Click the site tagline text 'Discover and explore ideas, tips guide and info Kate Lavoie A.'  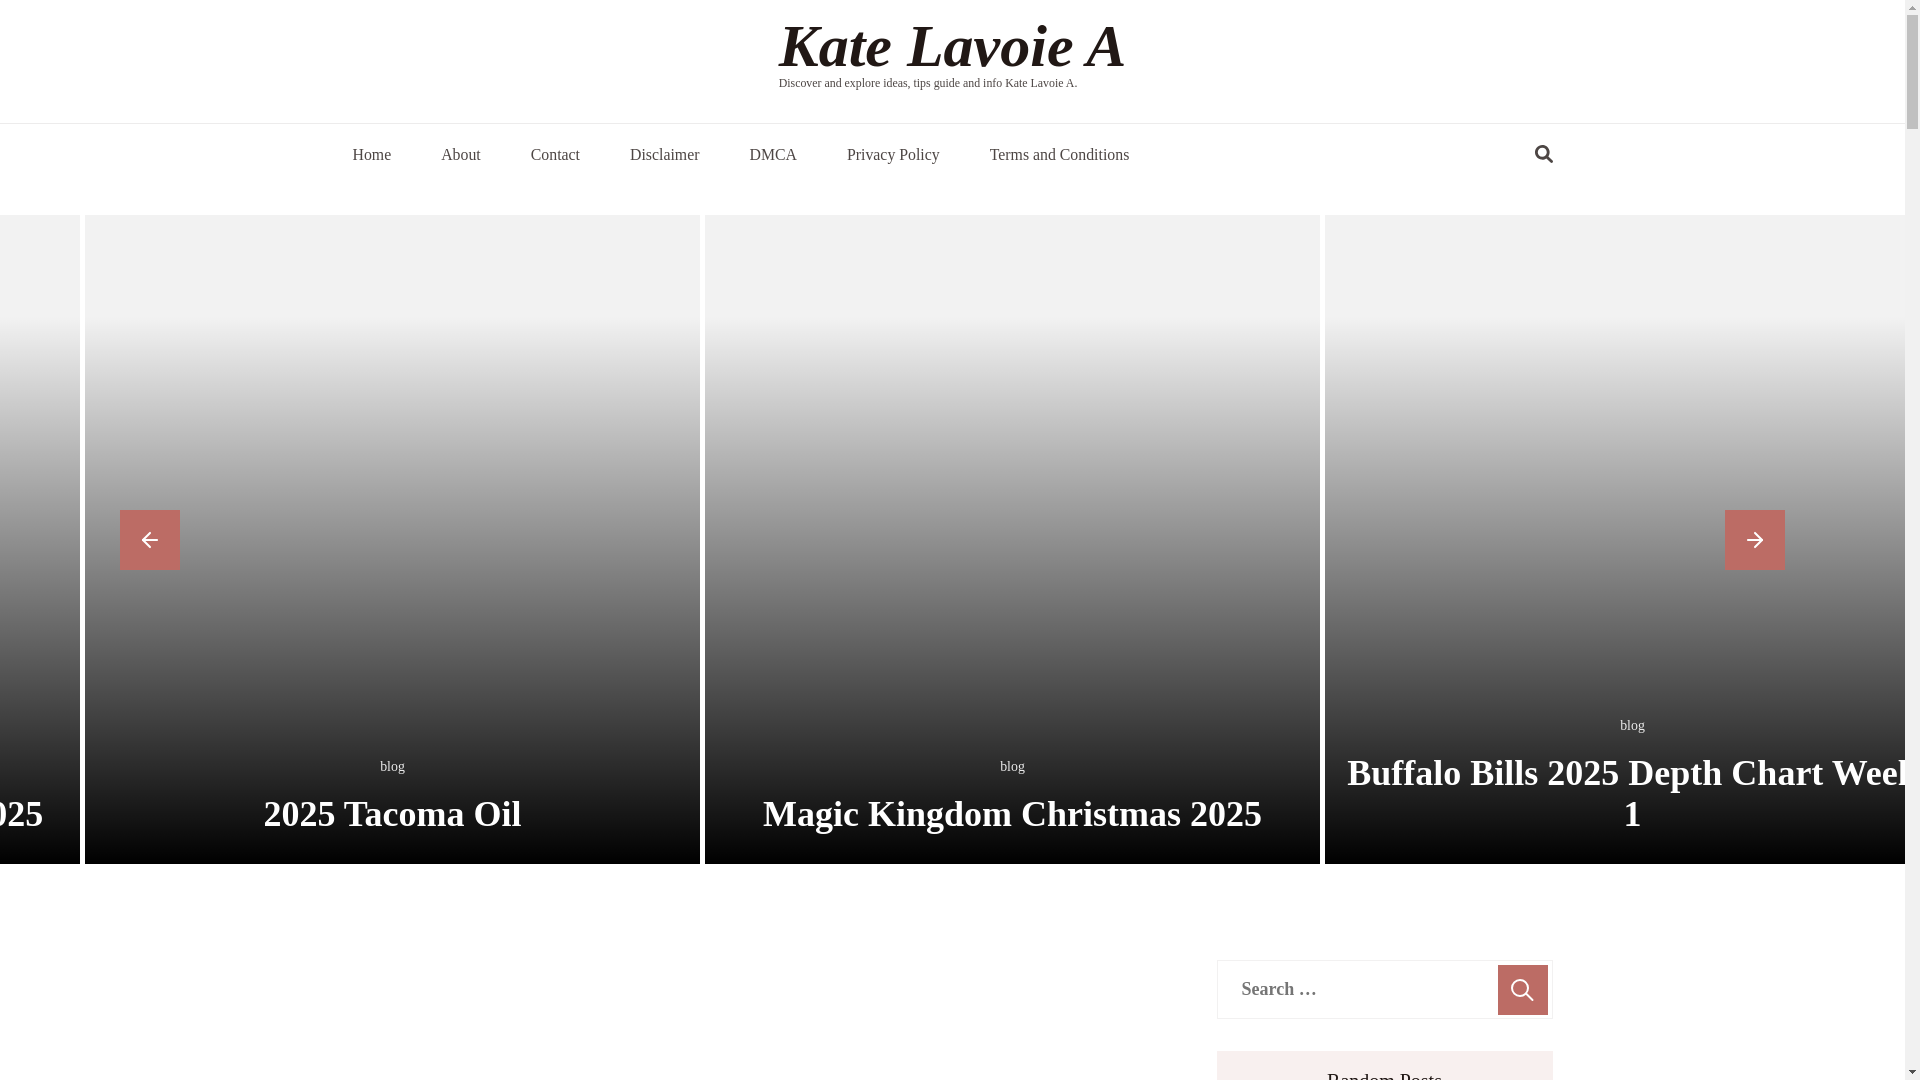coord(927,83)
